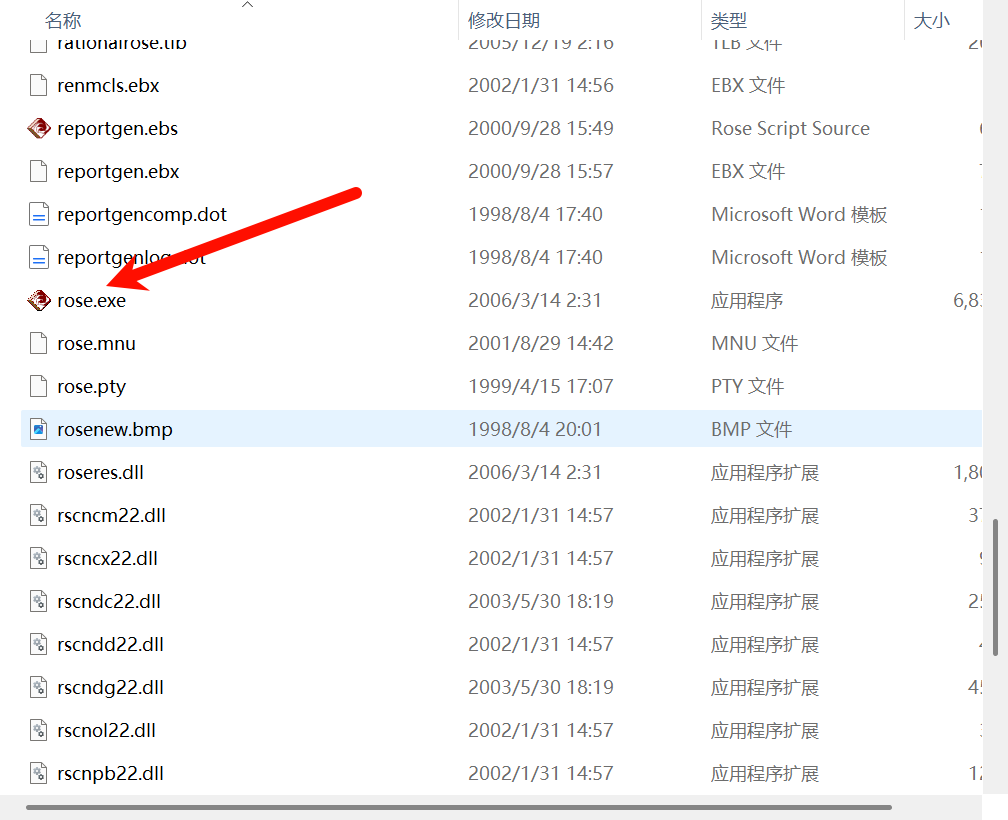Click the rosenew.bmp image icon

pos(39,429)
